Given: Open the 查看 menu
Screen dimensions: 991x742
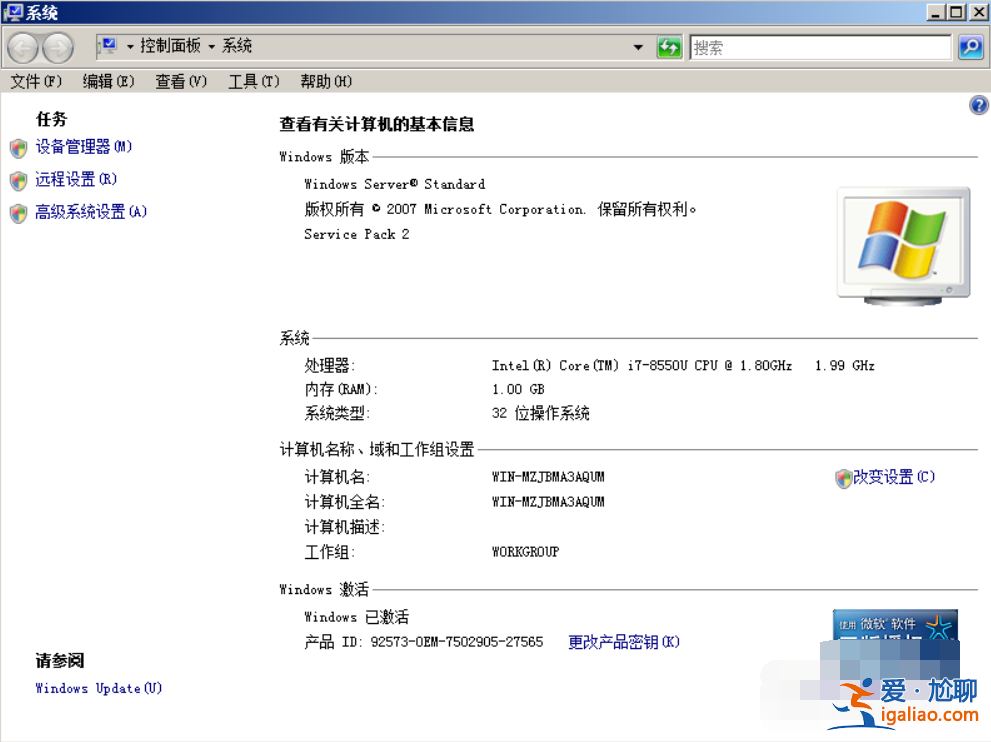Looking at the screenshot, I should tap(179, 81).
